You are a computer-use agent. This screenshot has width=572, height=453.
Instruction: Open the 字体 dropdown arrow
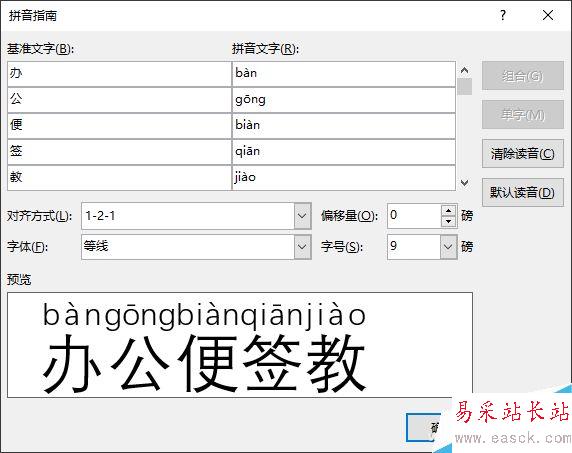pyautogui.click(x=302, y=247)
